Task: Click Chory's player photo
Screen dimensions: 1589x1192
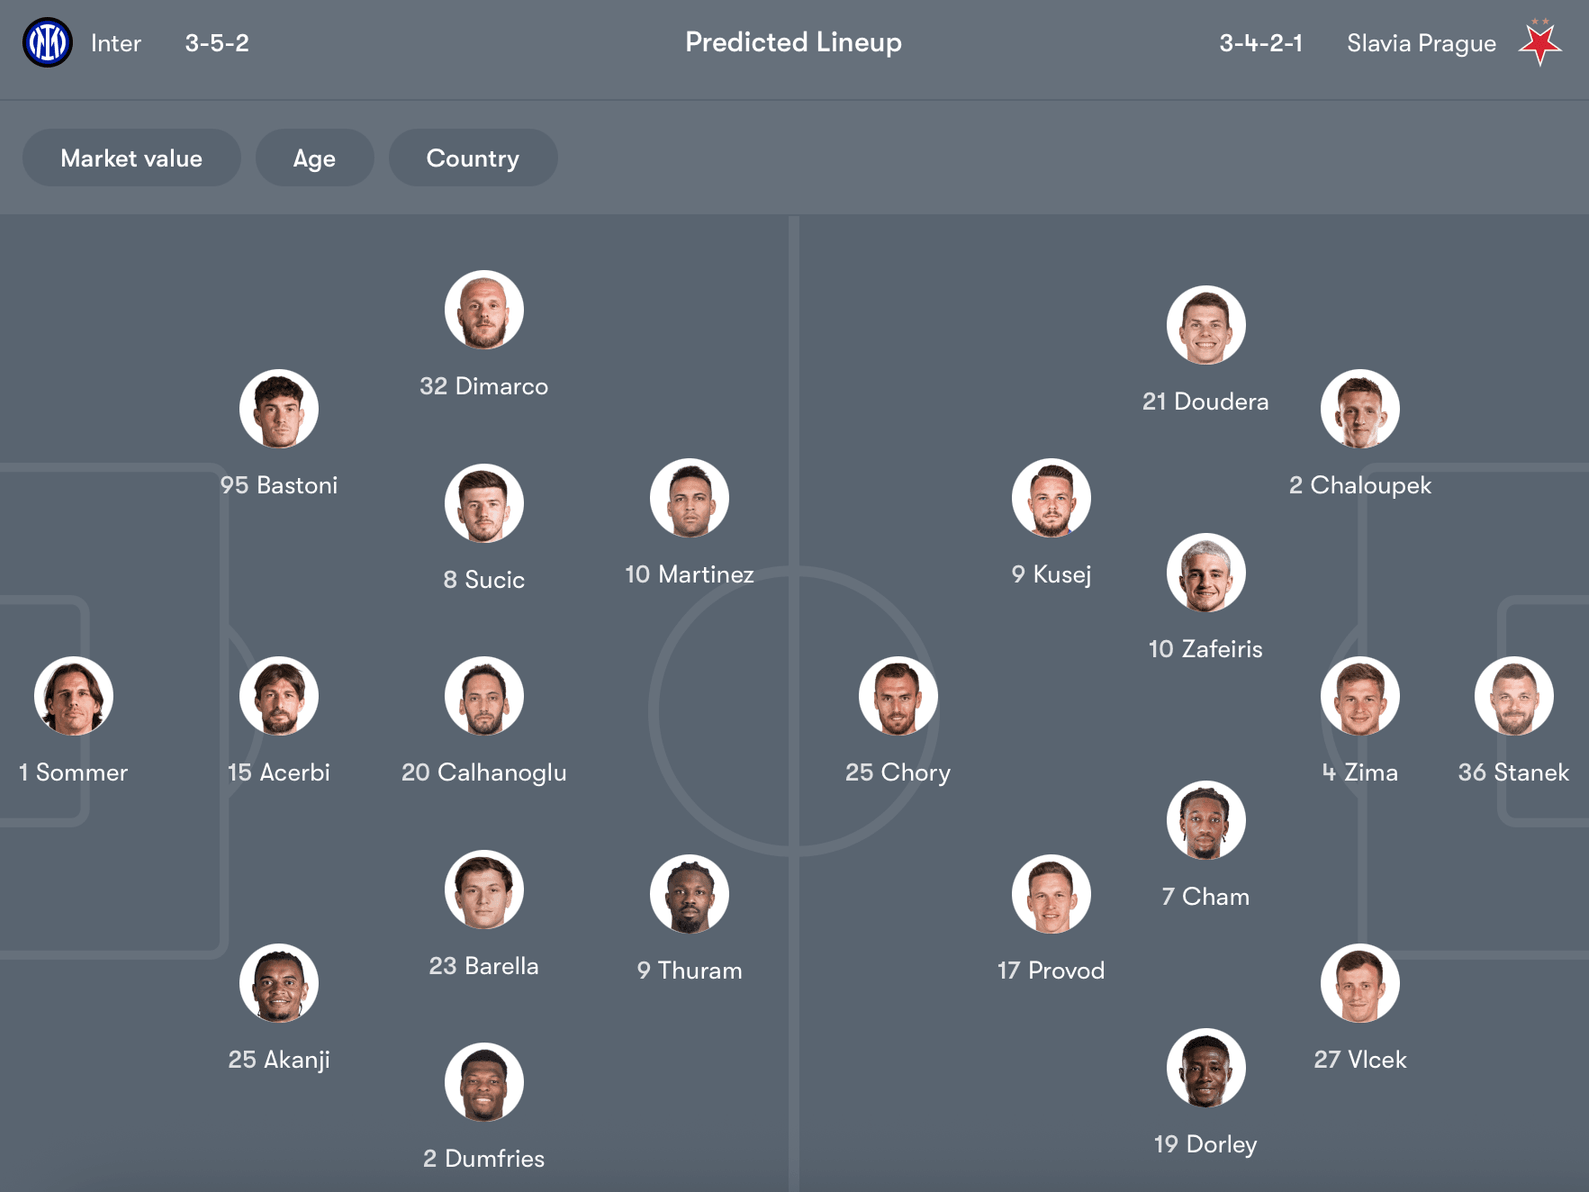Action: 898,696
